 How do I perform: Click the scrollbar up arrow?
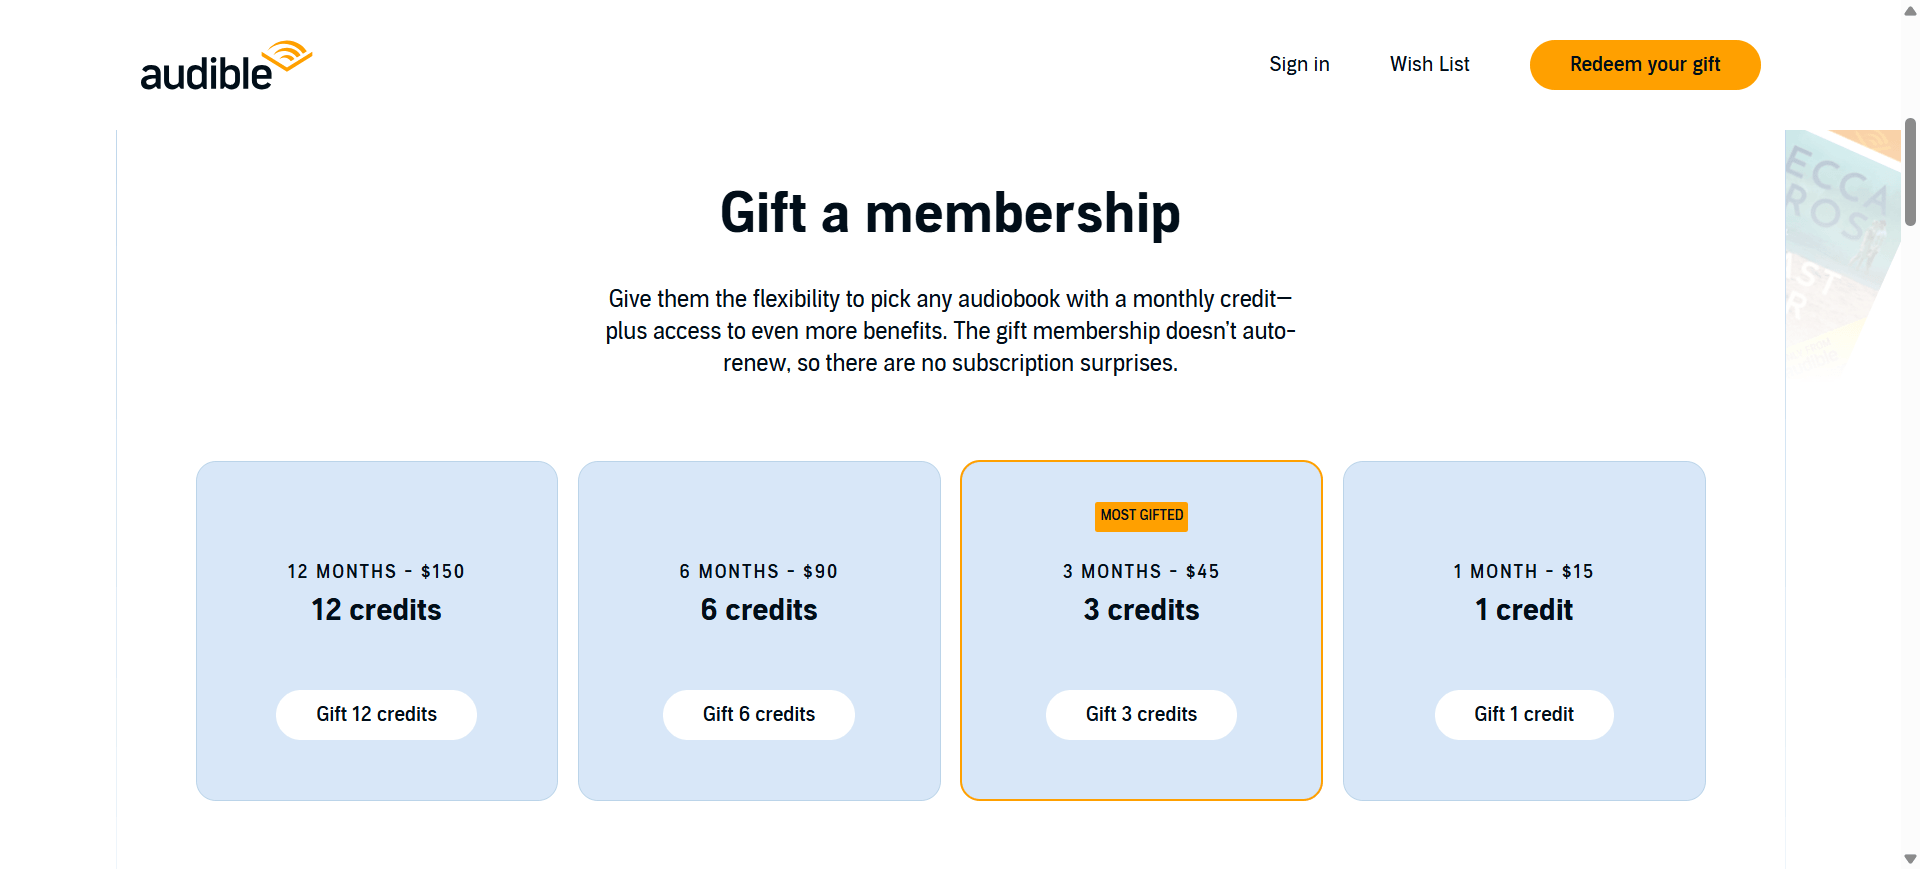1910,10
